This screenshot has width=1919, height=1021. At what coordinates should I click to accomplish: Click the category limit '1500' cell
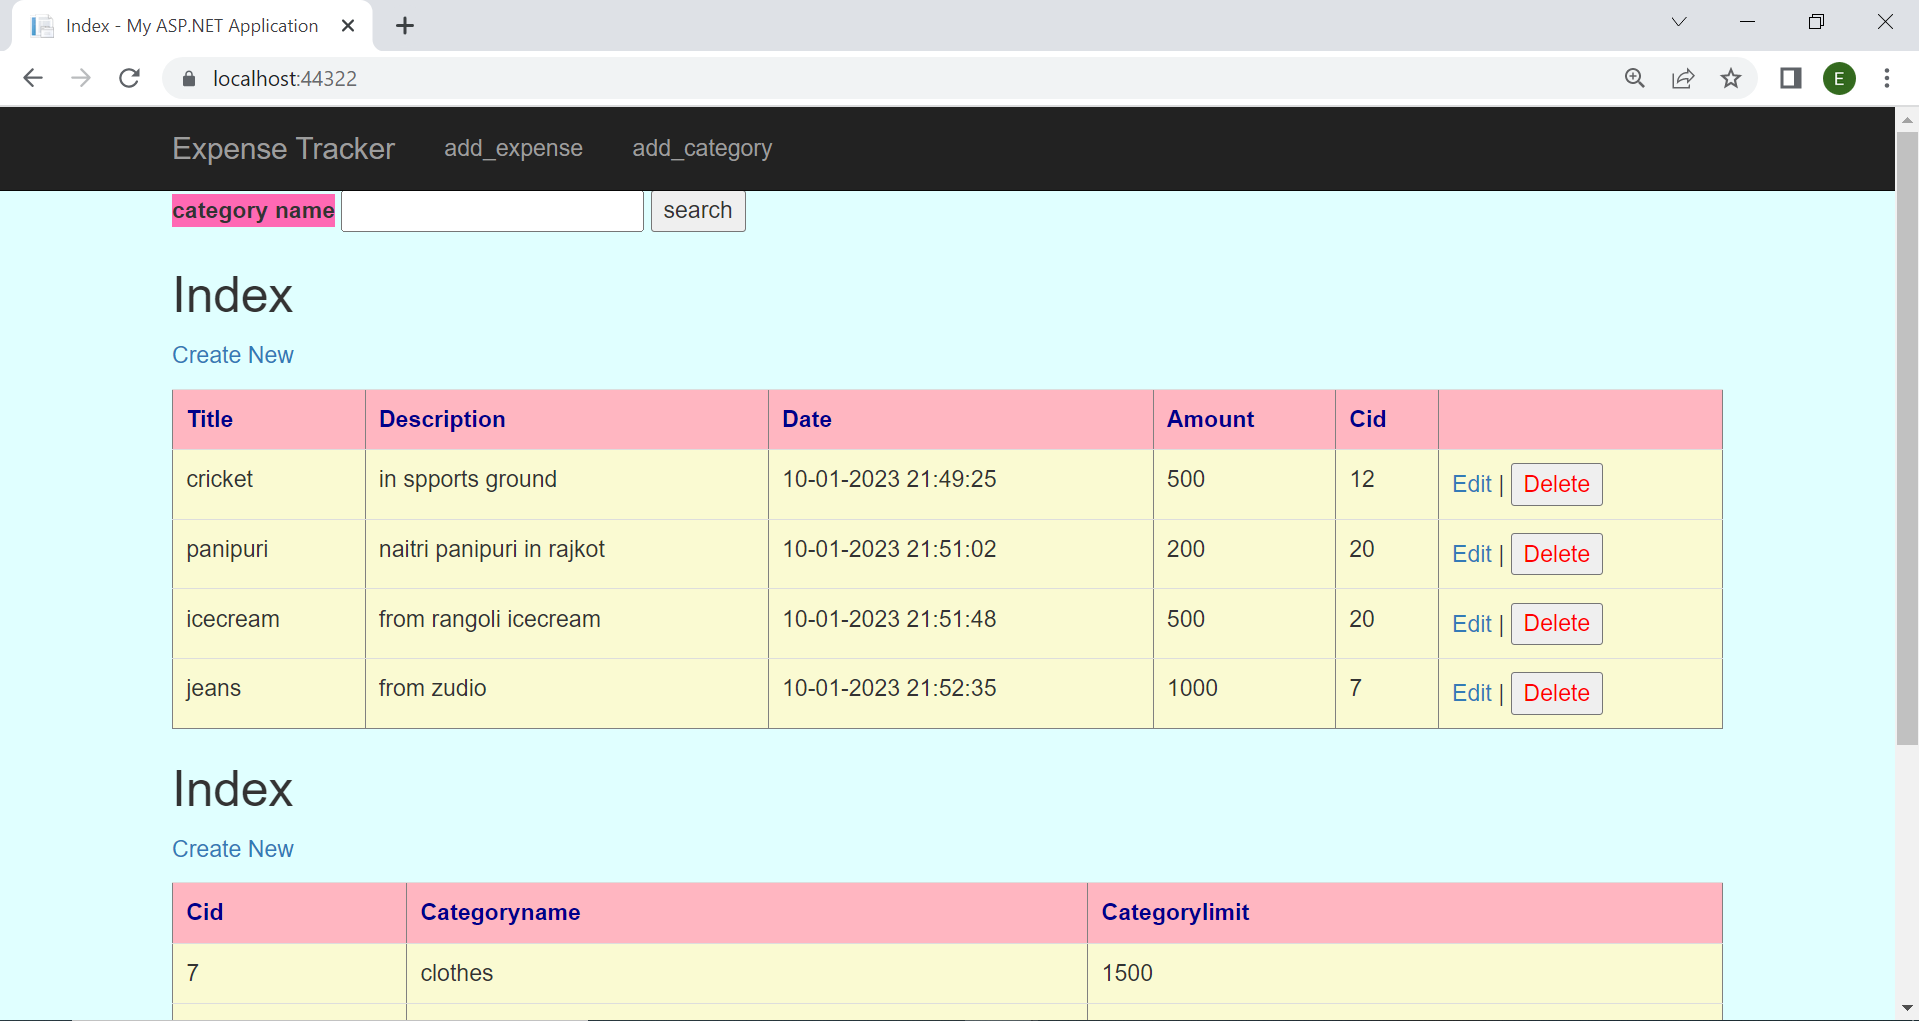(x=1405, y=973)
